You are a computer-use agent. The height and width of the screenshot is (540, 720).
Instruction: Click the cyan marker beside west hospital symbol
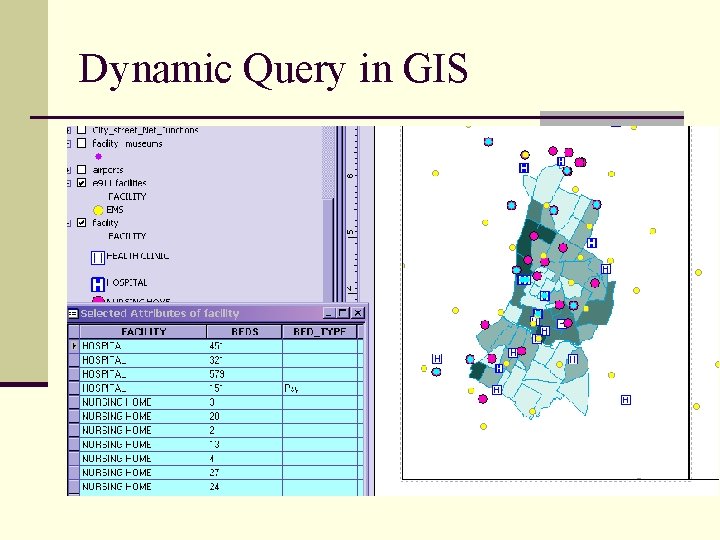436,371
